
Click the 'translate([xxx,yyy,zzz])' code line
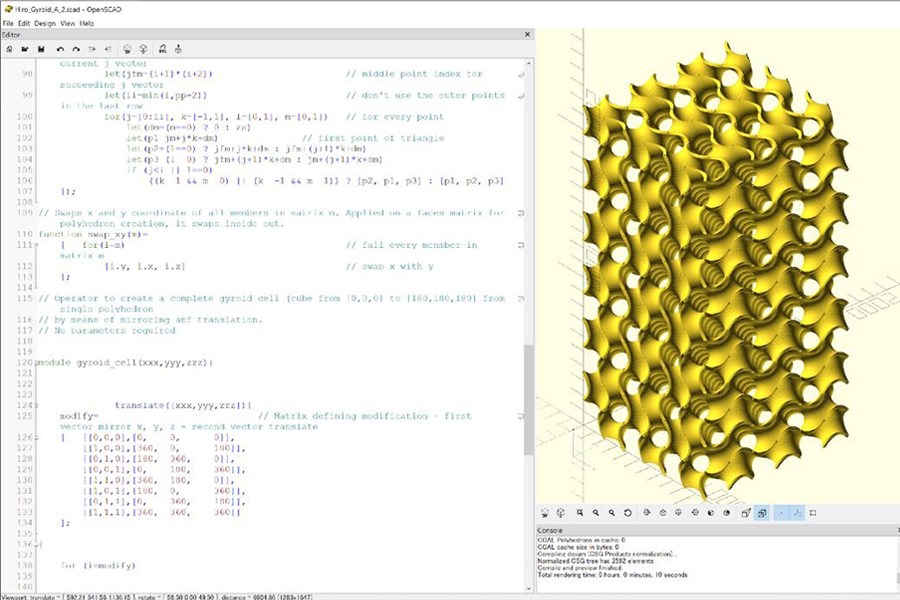click(x=183, y=405)
